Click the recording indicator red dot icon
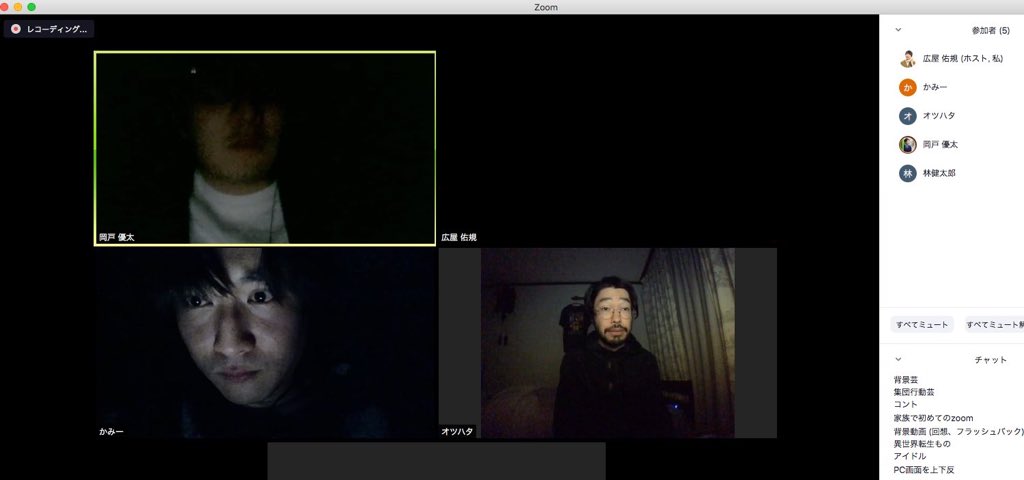Screen dimensions: 1024x480 16,29
